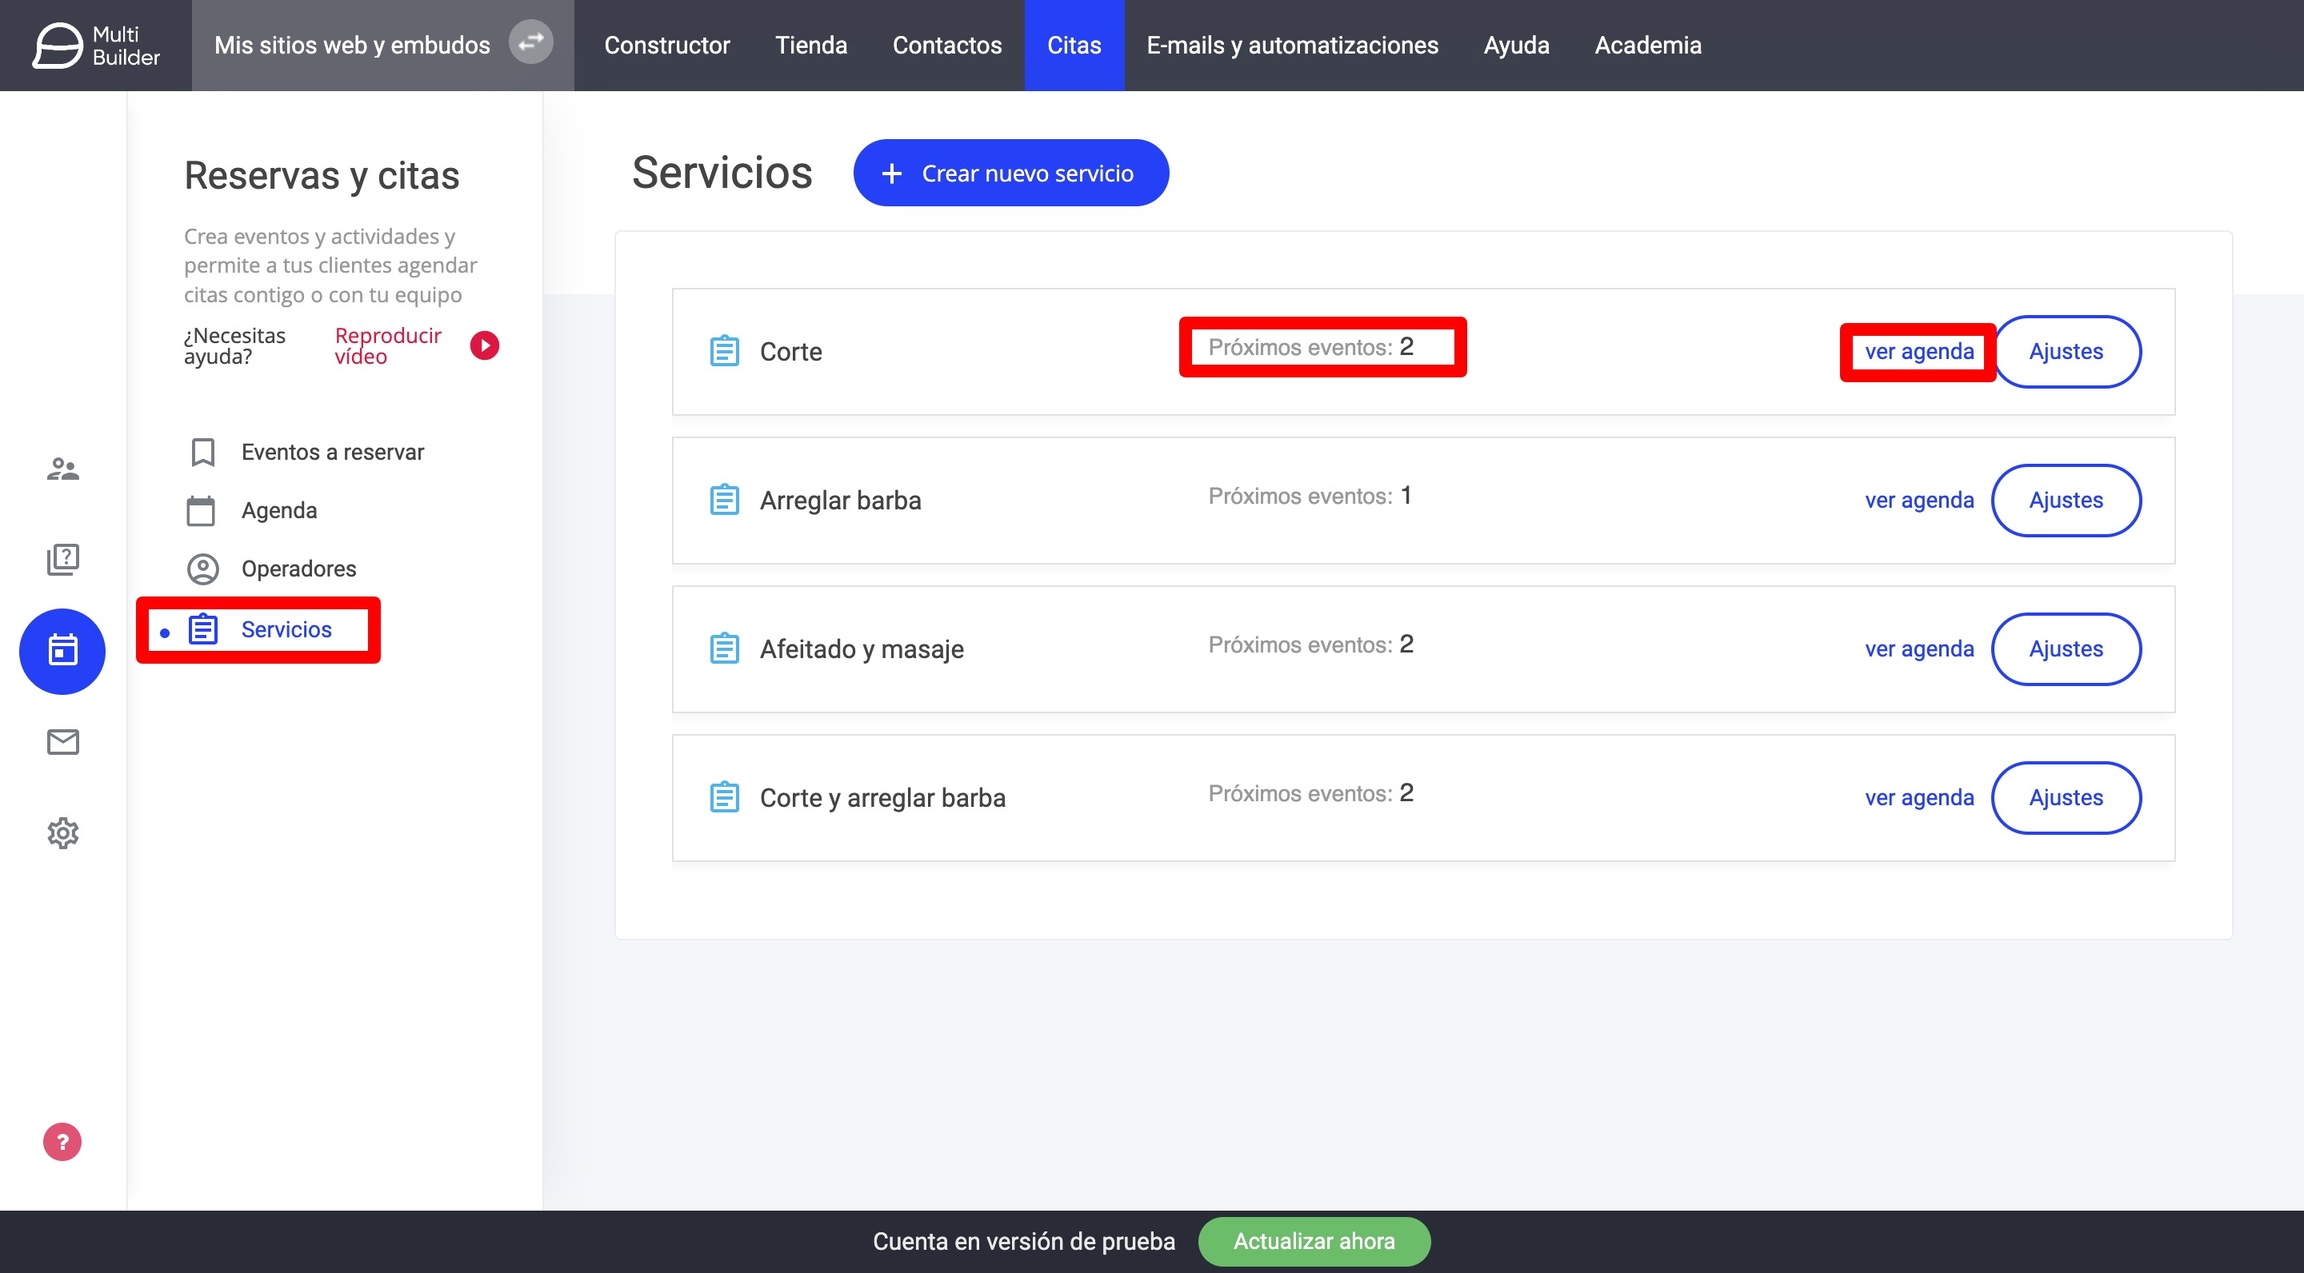Select Eventos a reservar in sidebar
Screen dimensions: 2304x1273
click(x=332, y=452)
